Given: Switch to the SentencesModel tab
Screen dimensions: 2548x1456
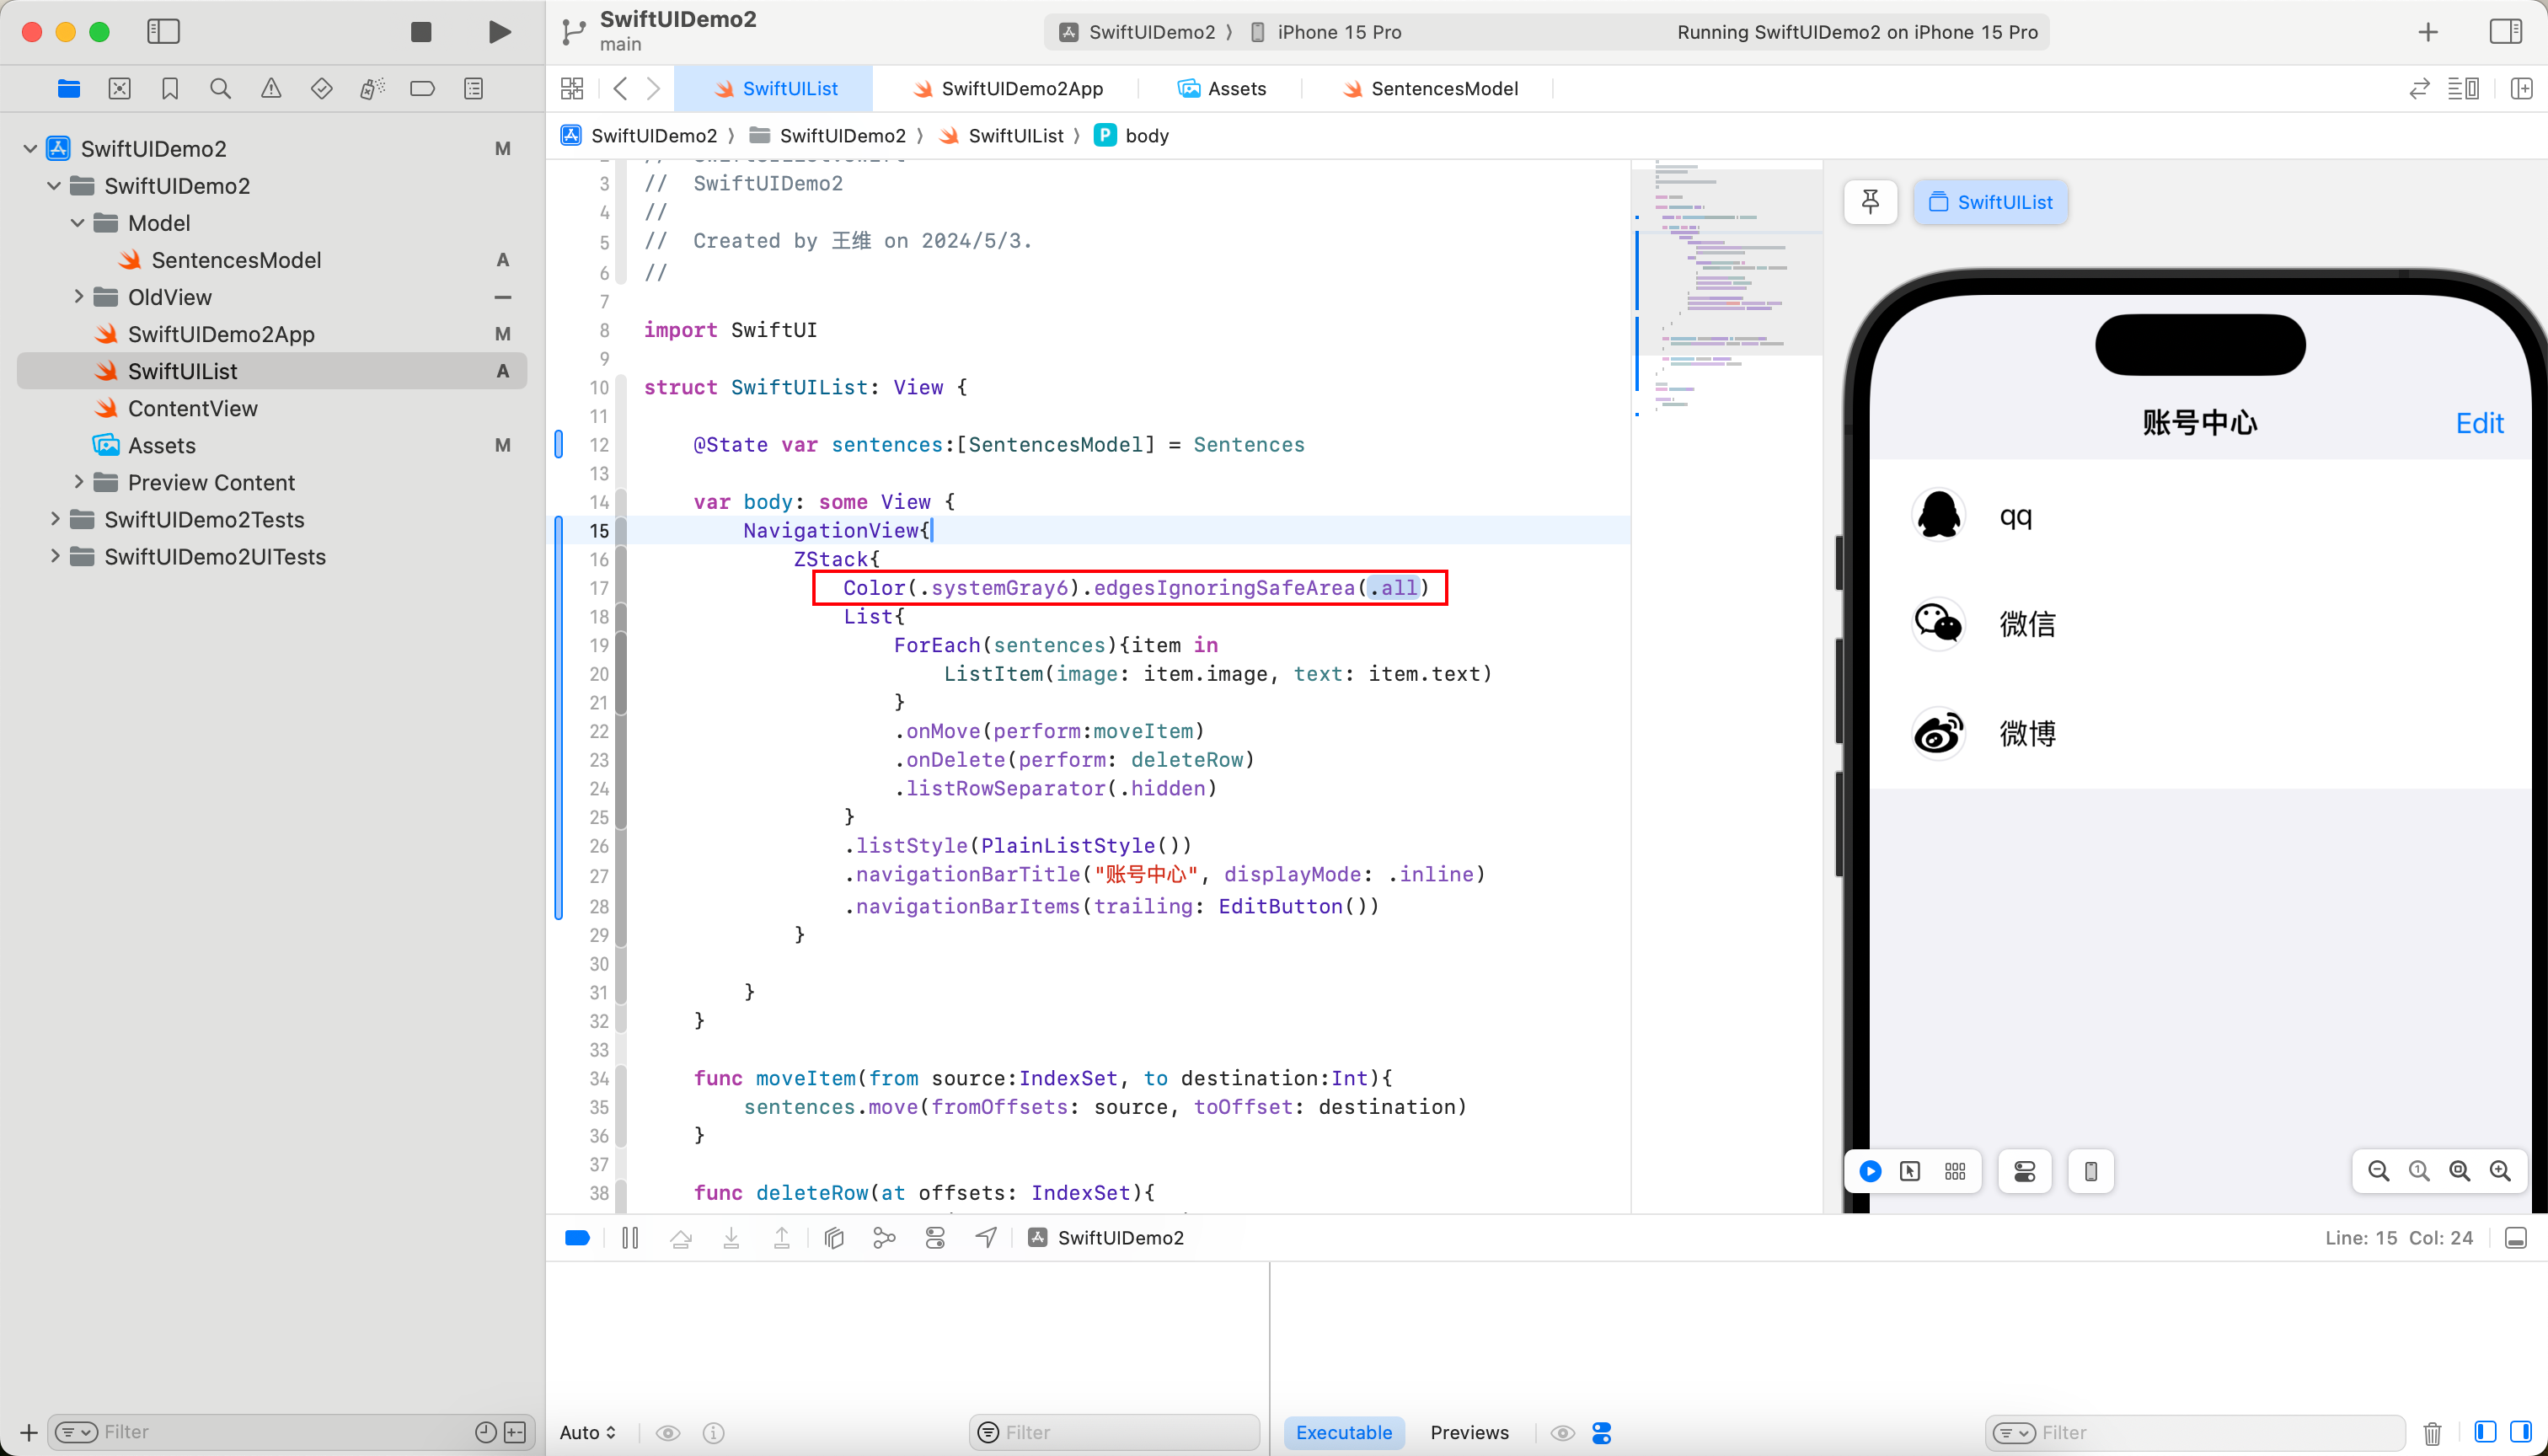Looking at the screenshot, I should click(x=1443, y=88).
